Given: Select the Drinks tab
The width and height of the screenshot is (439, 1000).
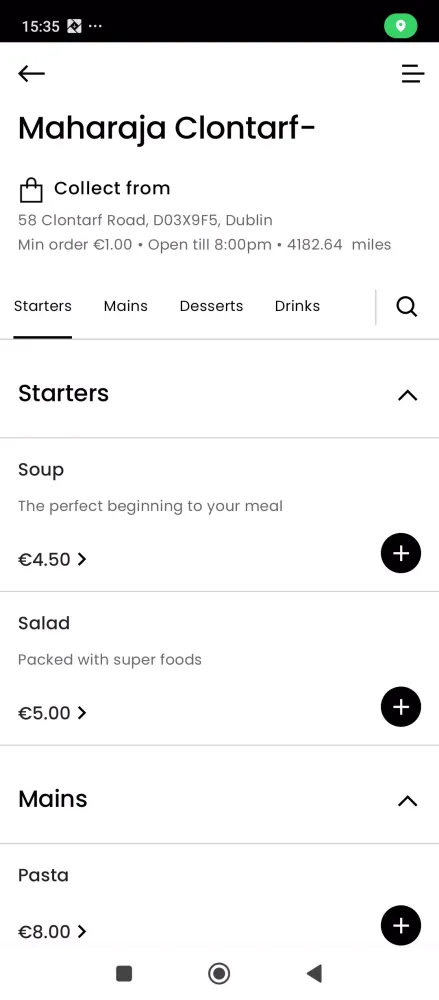Looking at the screenshot, I should pyautogui.click(x=297, y=306).
